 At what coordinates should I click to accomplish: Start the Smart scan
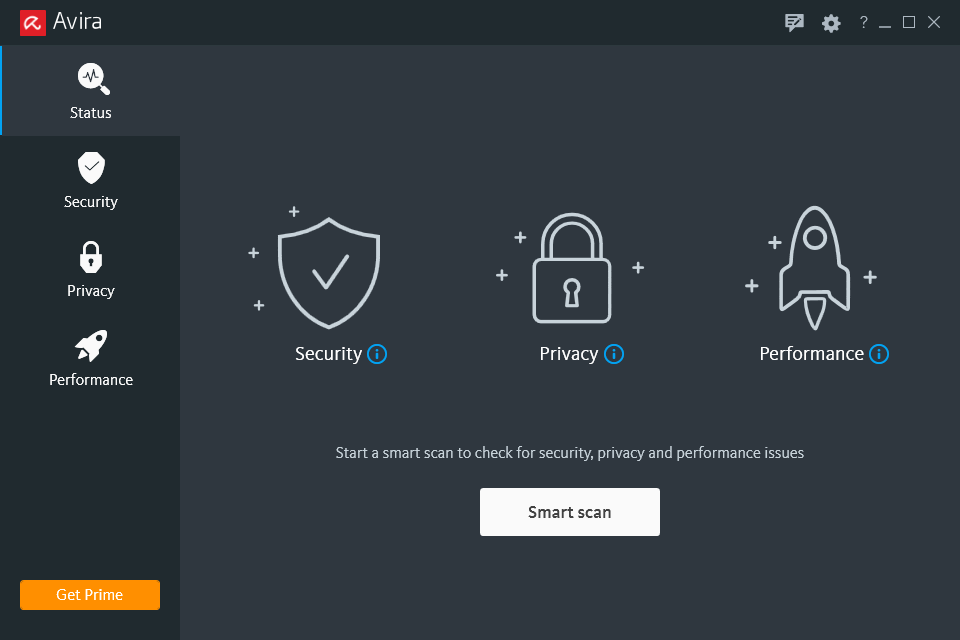click(x=570, y=512)
